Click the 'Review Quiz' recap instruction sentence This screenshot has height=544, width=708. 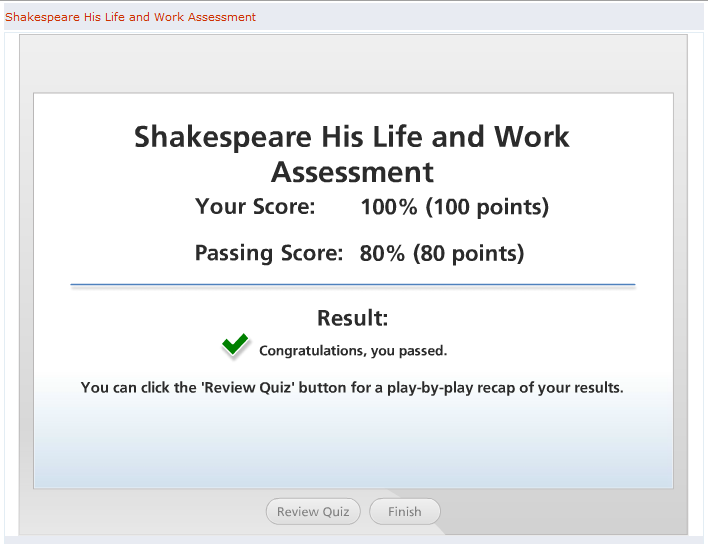coord(352,388)
